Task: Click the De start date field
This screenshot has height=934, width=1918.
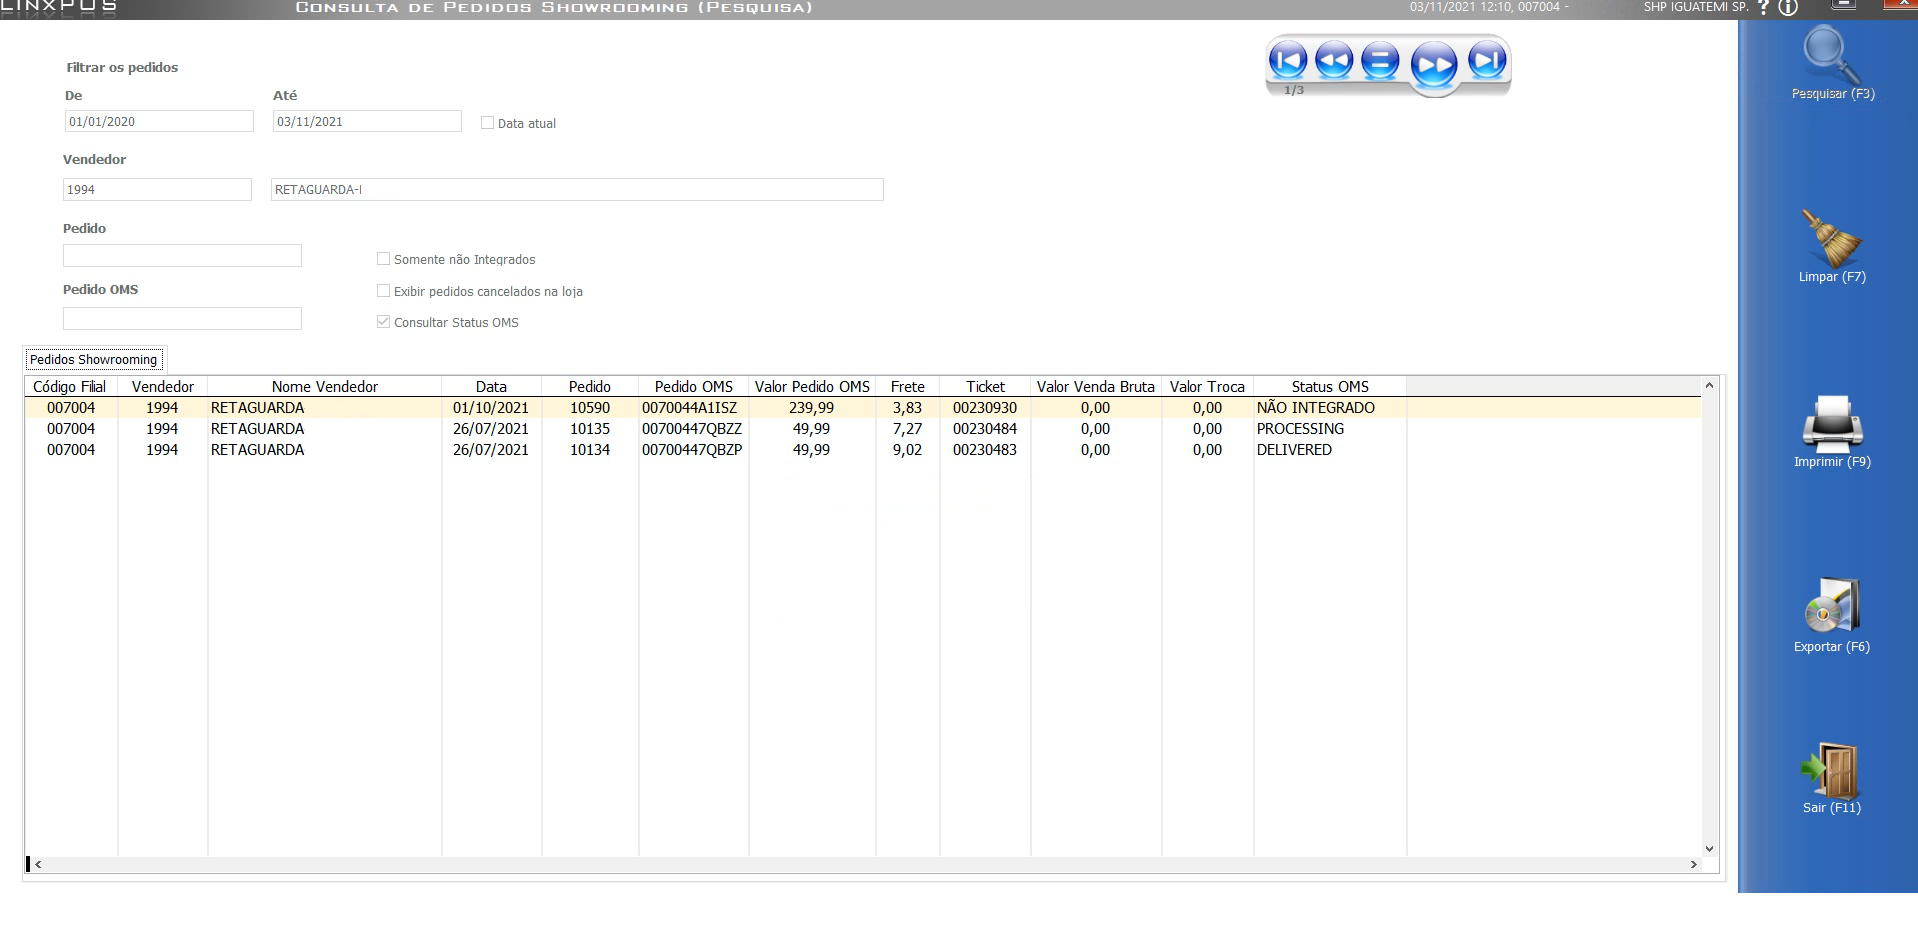Action: [x=159, y=121]
